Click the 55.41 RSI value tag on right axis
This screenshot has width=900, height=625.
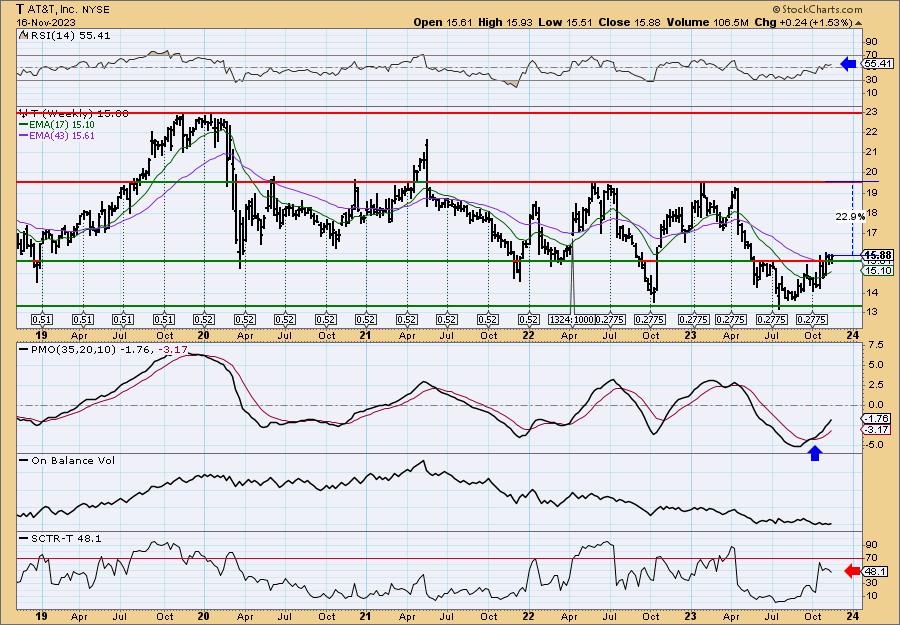[x=878, y=64]
